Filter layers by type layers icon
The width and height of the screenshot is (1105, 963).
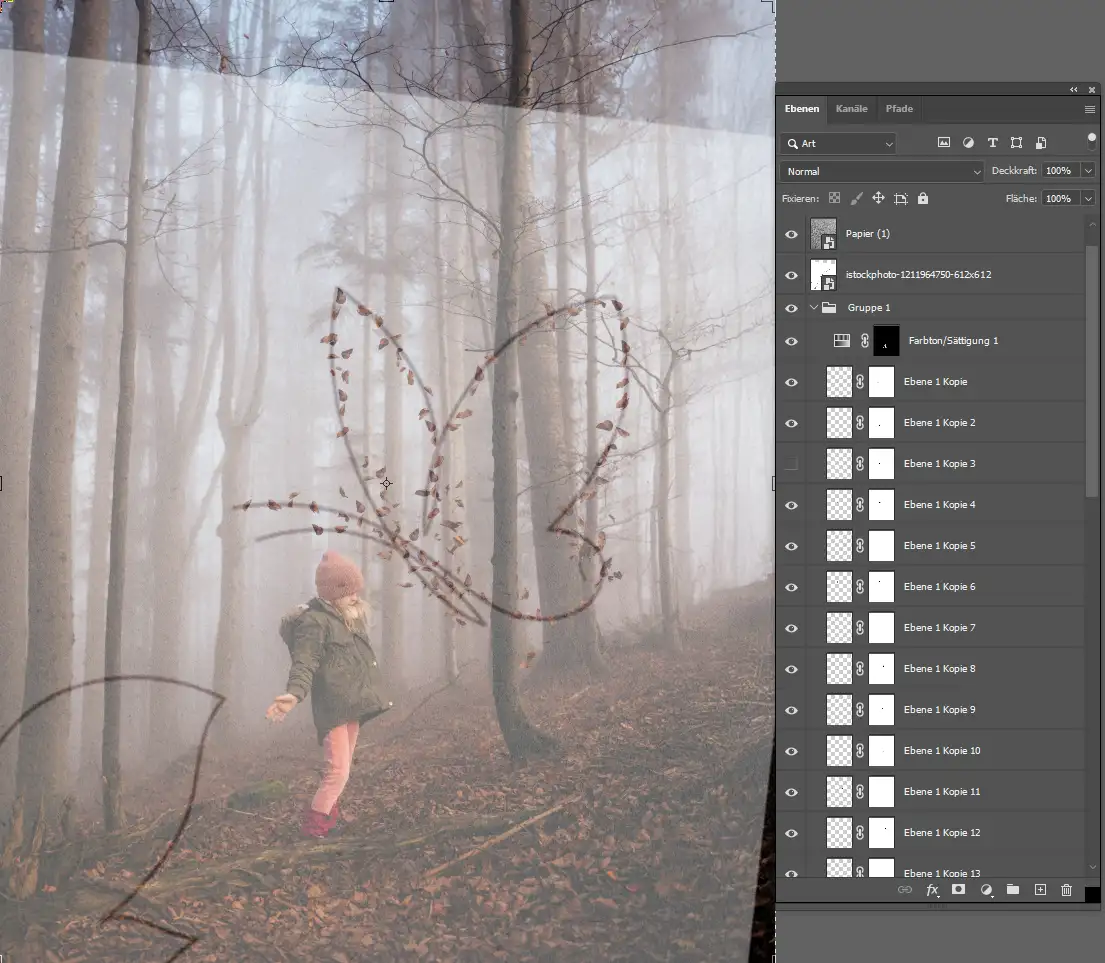point(992,143)
